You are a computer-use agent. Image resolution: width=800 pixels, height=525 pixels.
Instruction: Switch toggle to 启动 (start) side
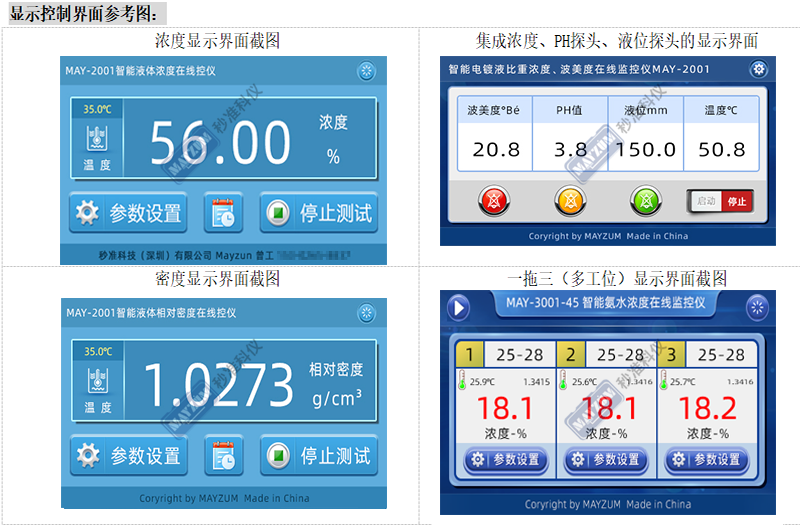tap(706, 201)
